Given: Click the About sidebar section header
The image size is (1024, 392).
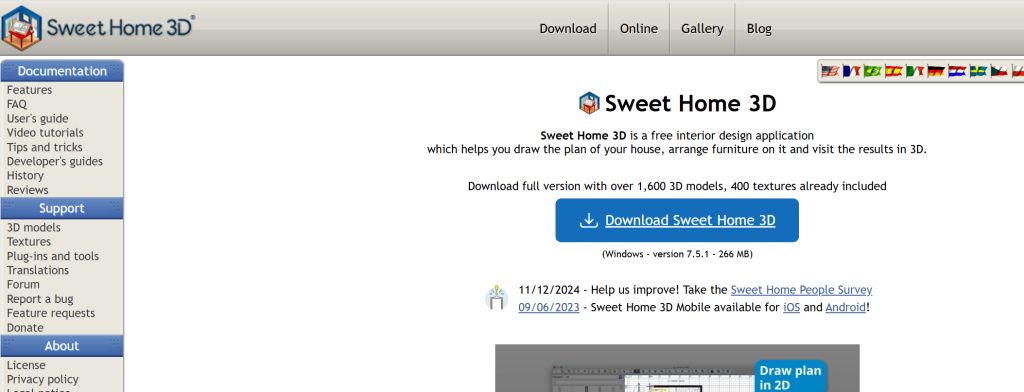Looking at the screenshot, I should coord(62,346).
